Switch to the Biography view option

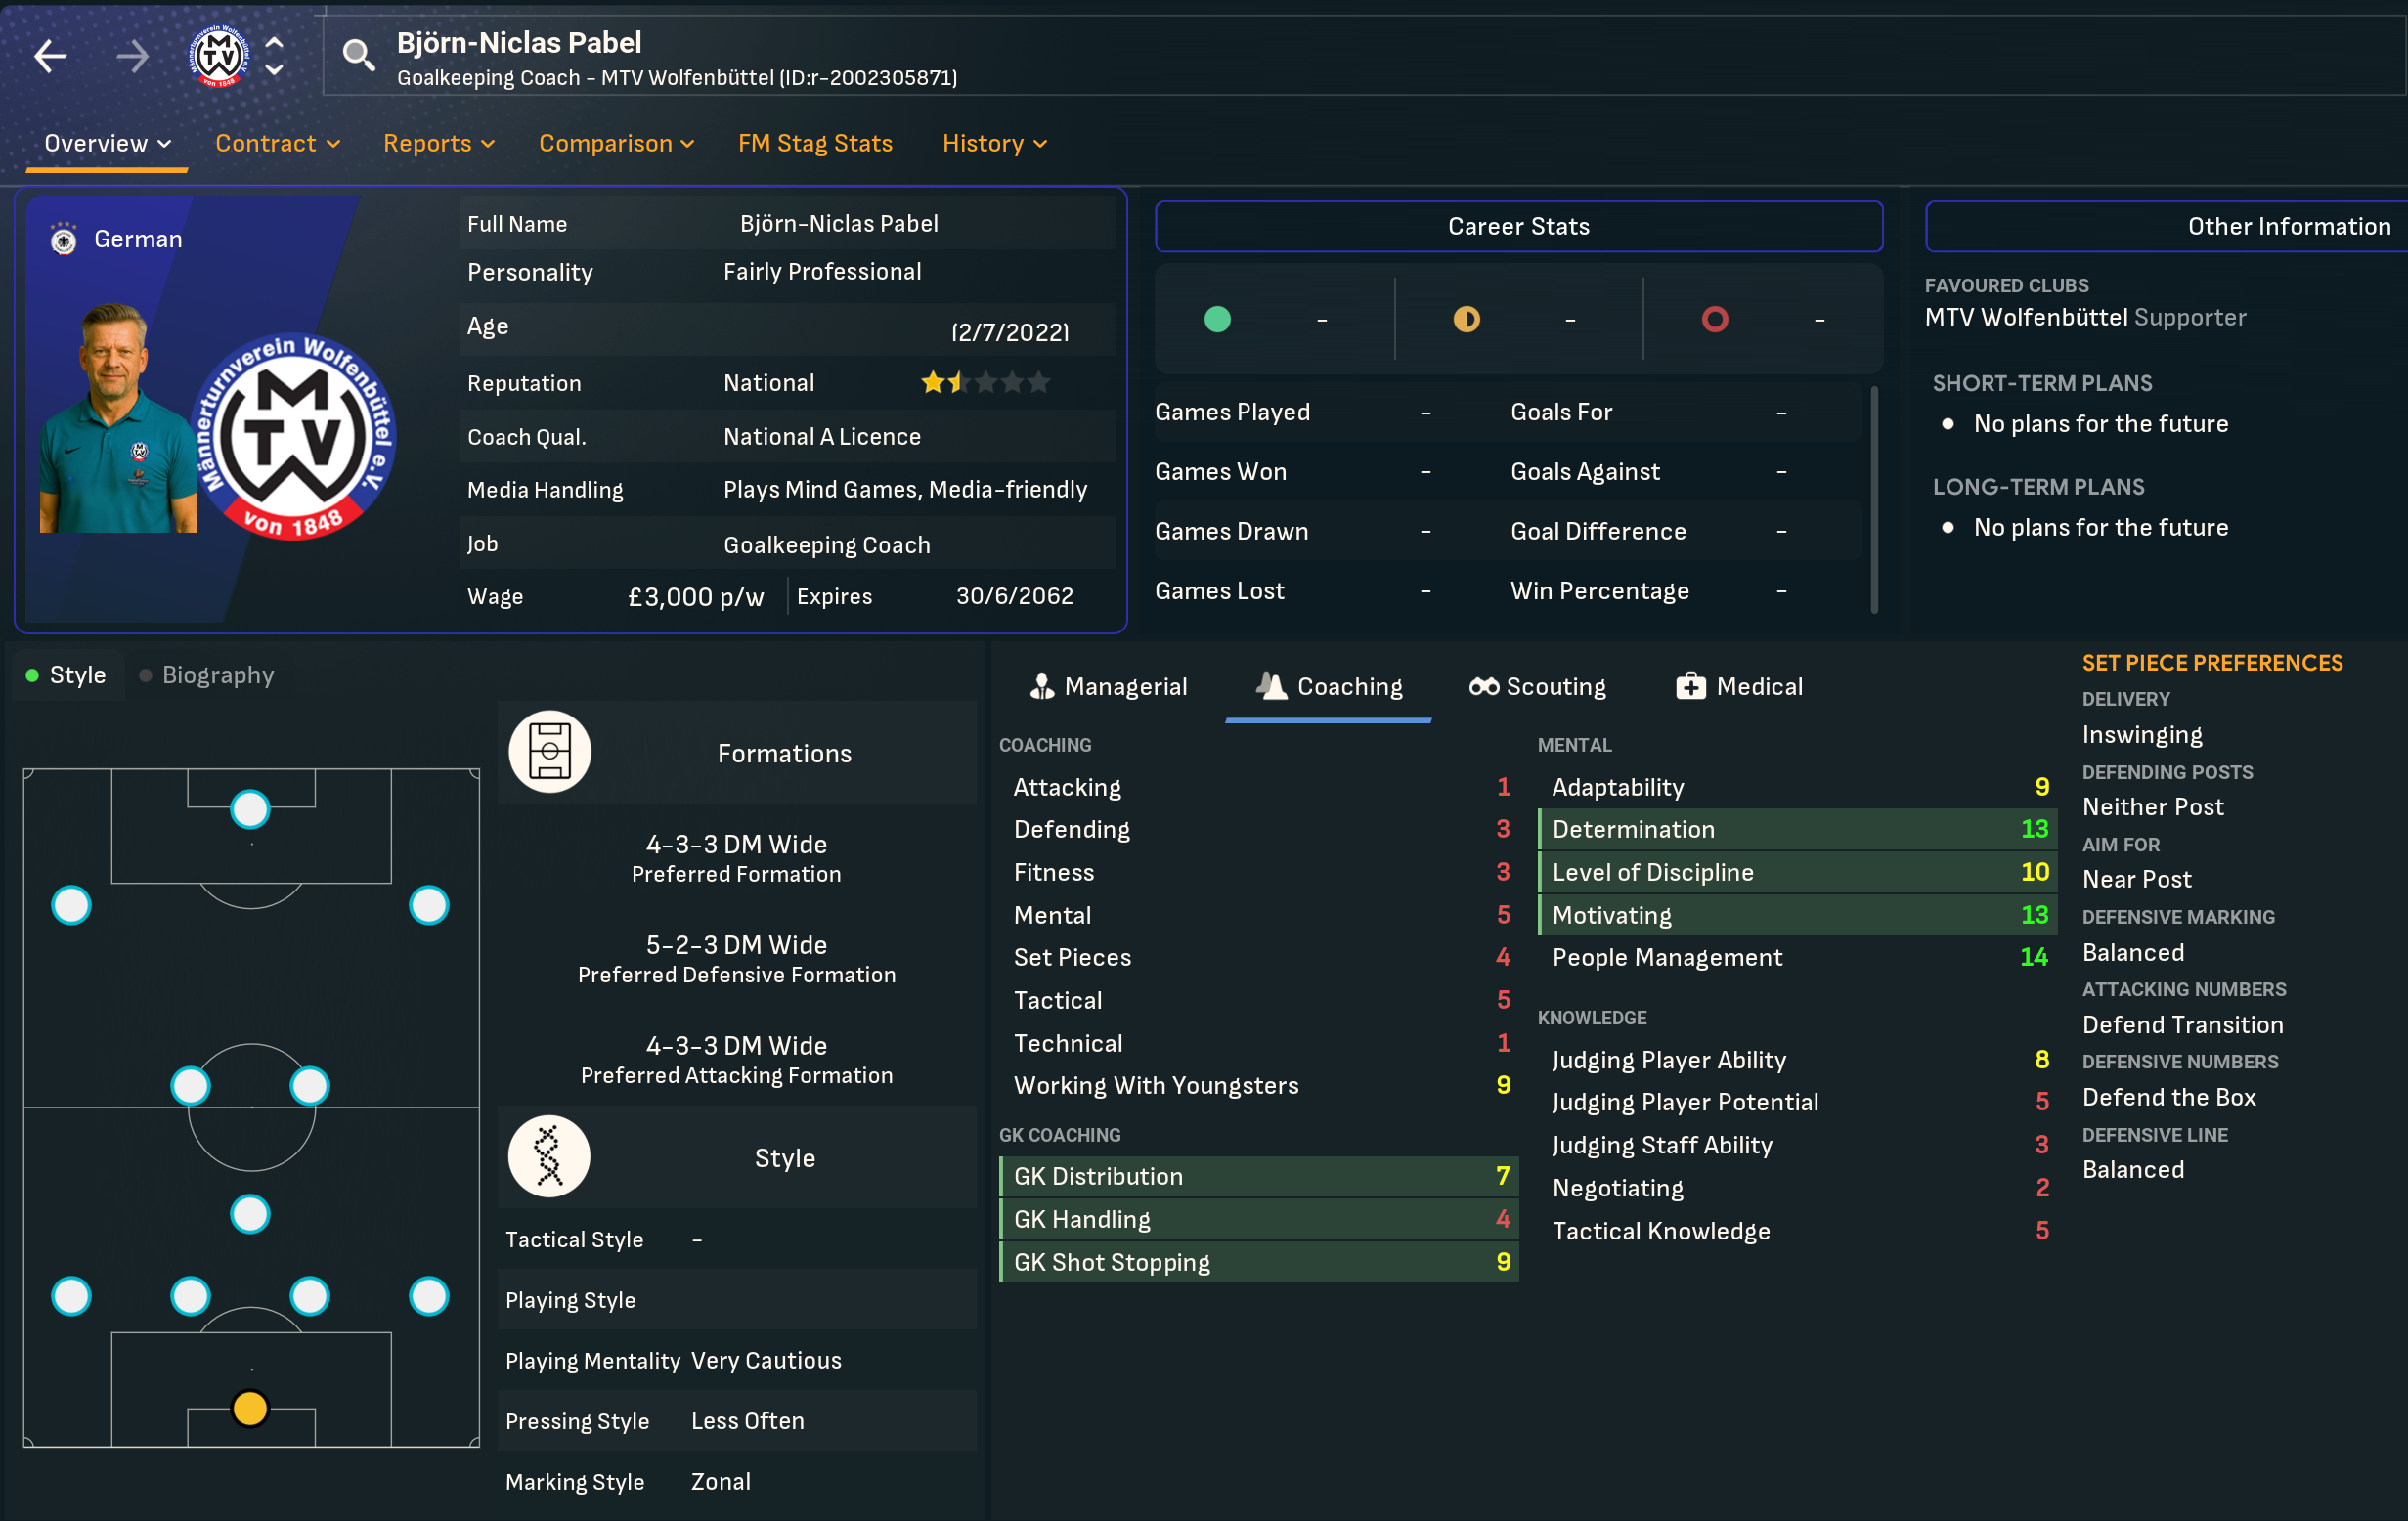207,675
